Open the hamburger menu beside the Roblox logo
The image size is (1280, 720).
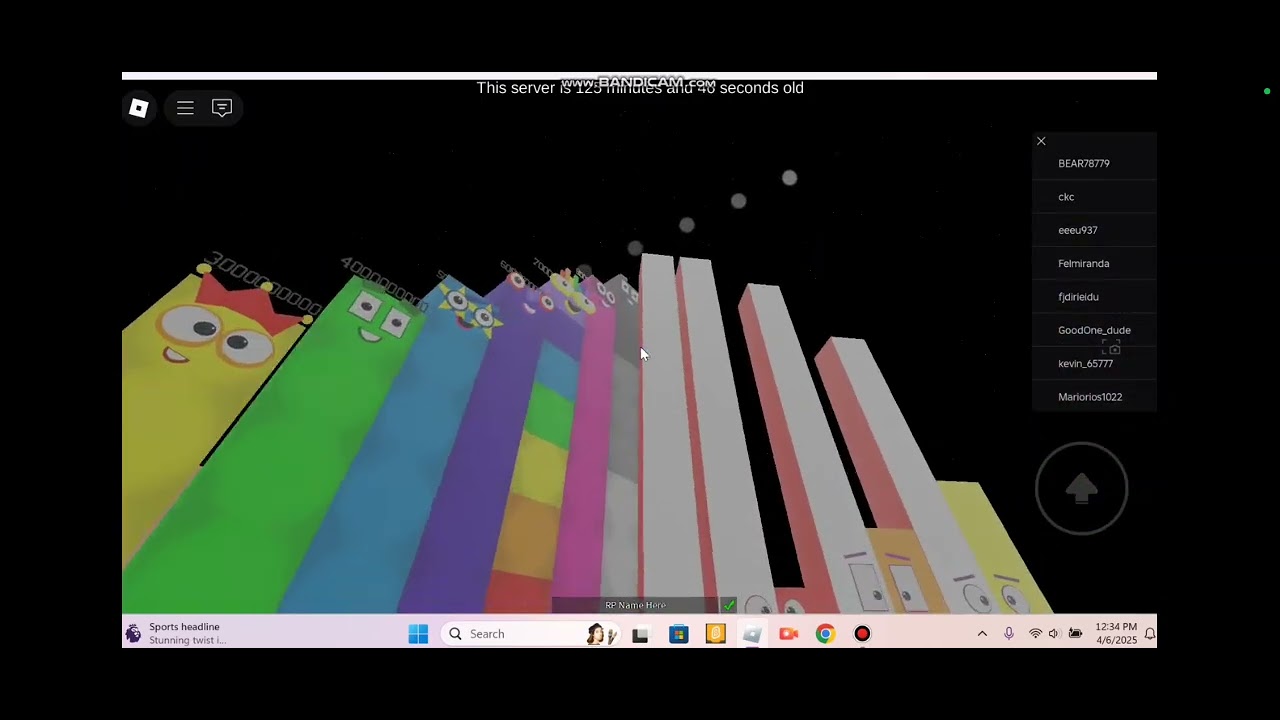[185, 108]
